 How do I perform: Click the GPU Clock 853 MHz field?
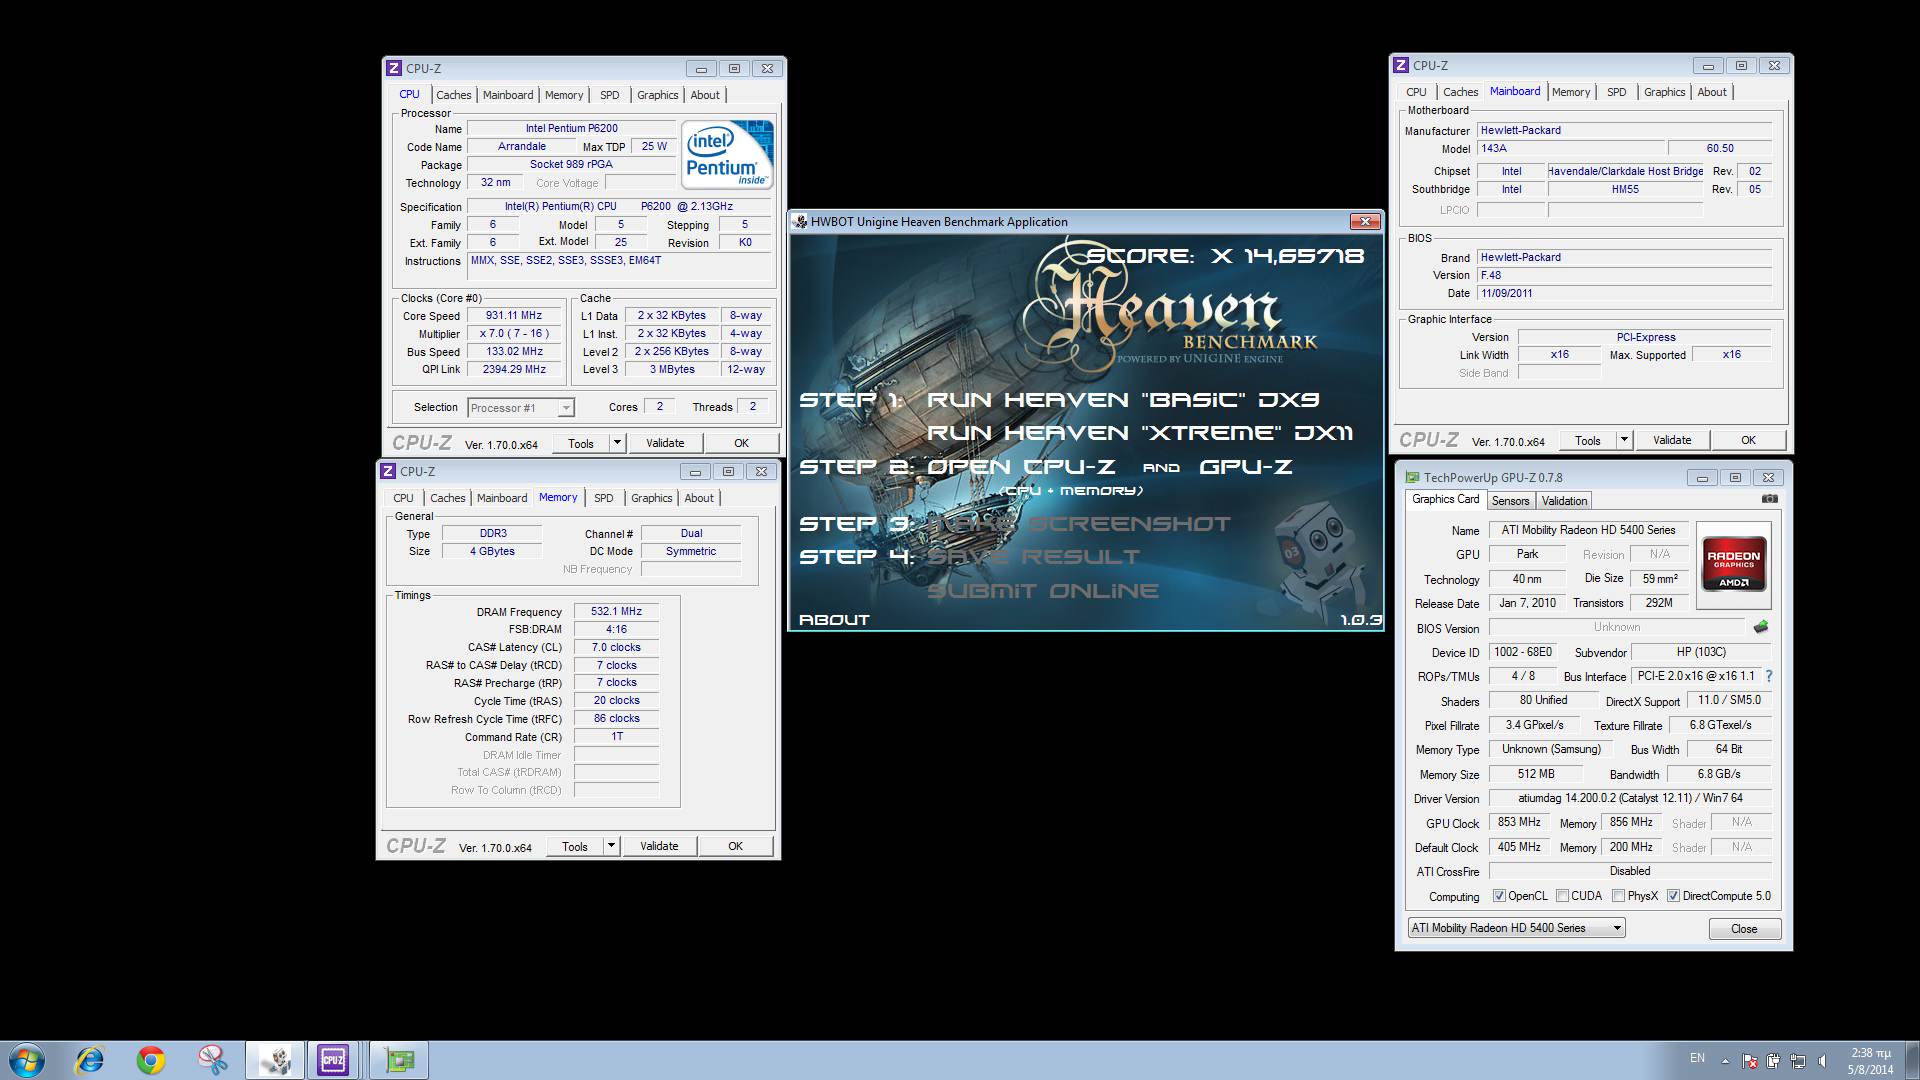pos(1519,822)
